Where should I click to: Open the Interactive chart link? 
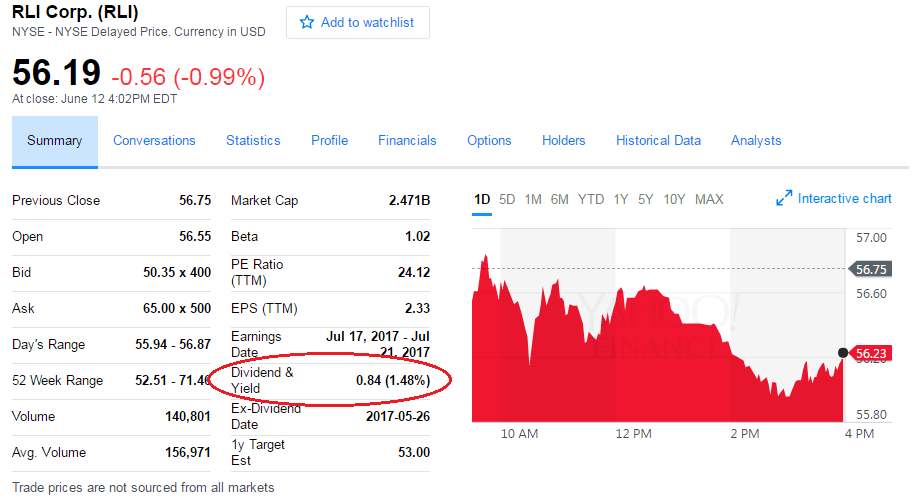(844, 199)
